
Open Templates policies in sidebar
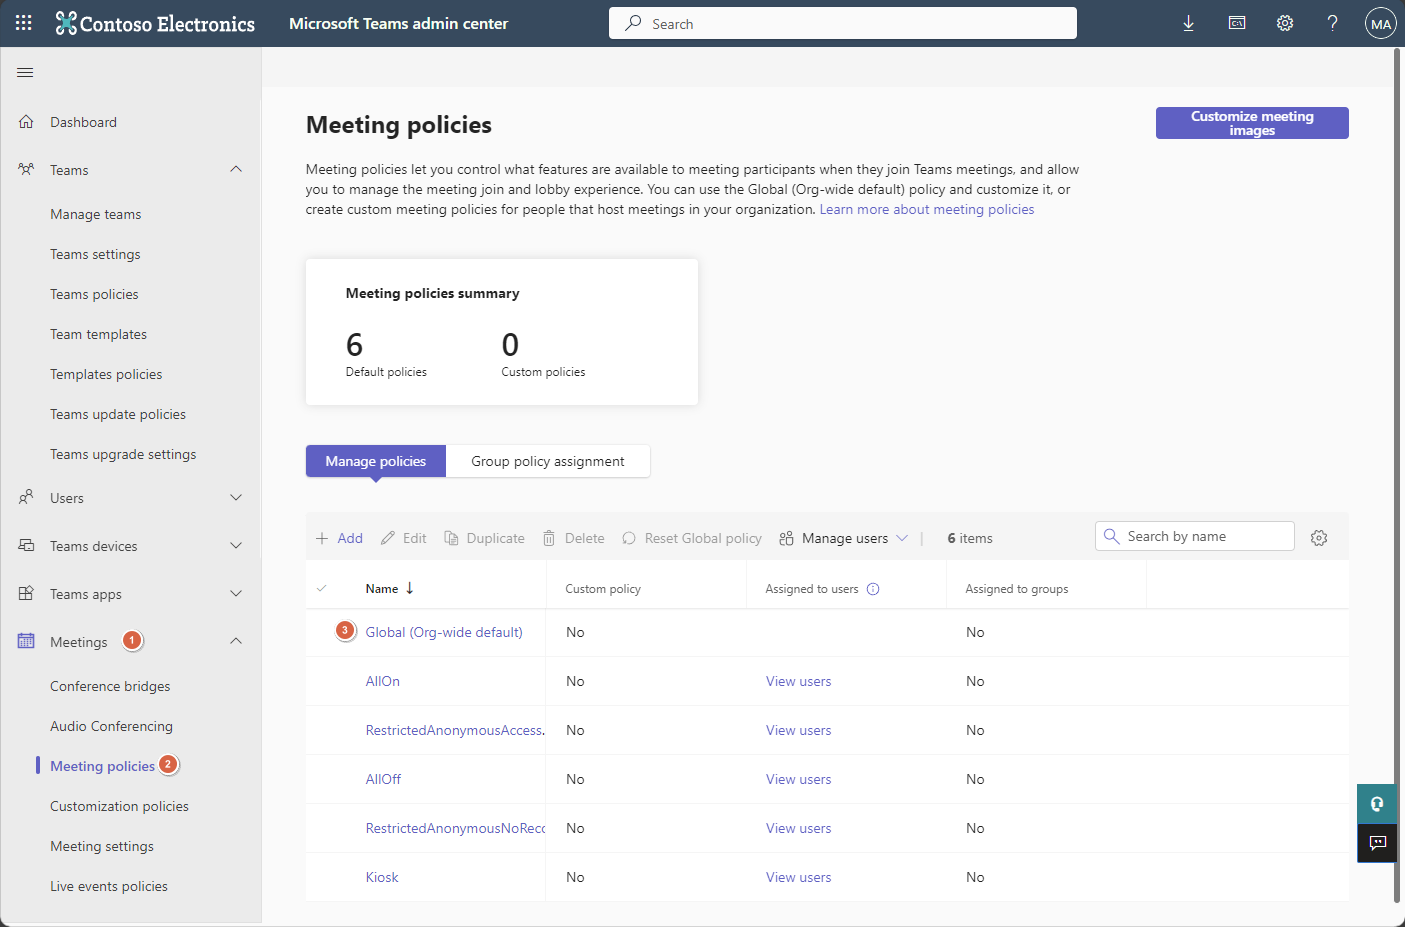pos(106,374)
